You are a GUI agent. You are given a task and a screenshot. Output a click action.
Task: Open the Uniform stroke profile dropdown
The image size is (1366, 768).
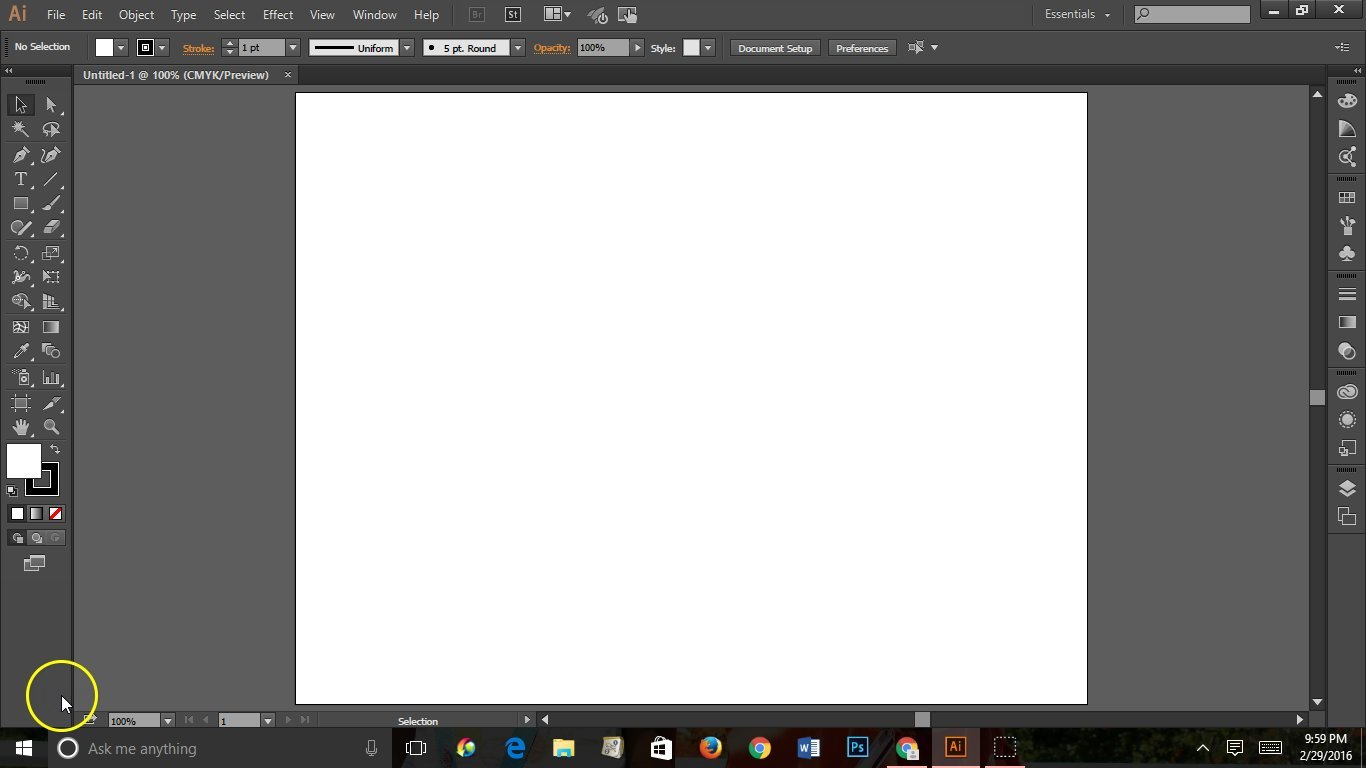point(406,47)
